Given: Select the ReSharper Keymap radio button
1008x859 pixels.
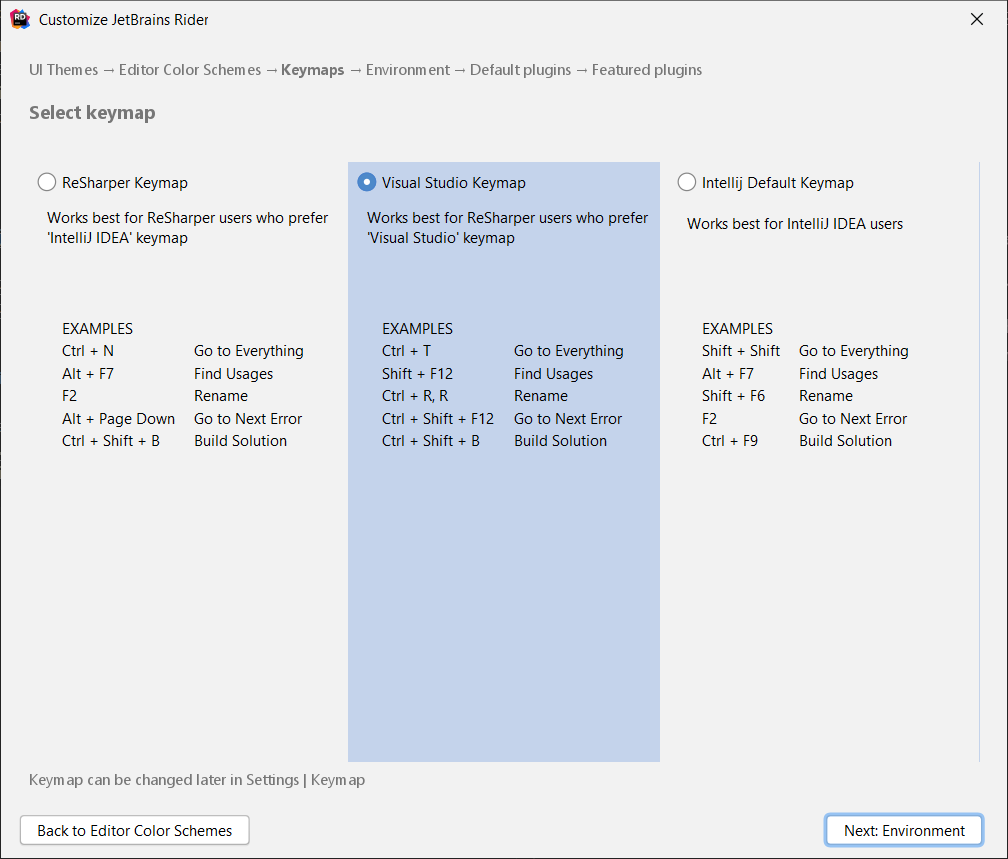Looking at the screenshot, I should pos(47,182).
